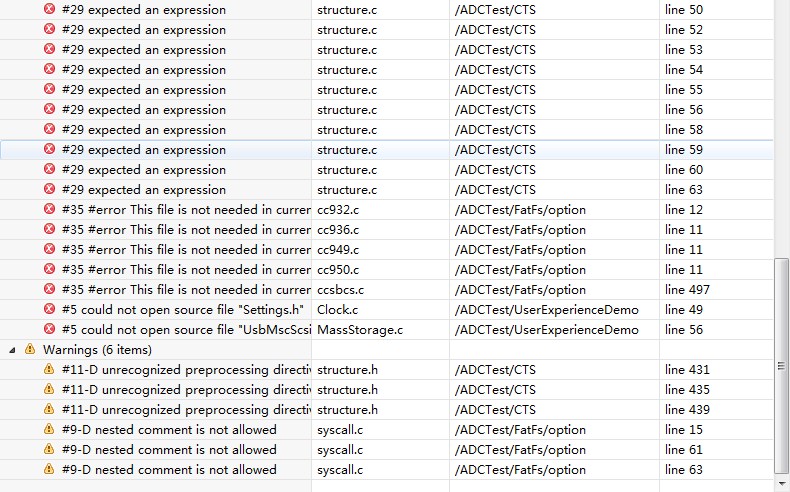The width and height of the screenshot is (790, 492).
Task: Click the cc950.c resource cell
Action: click(338, 270)
